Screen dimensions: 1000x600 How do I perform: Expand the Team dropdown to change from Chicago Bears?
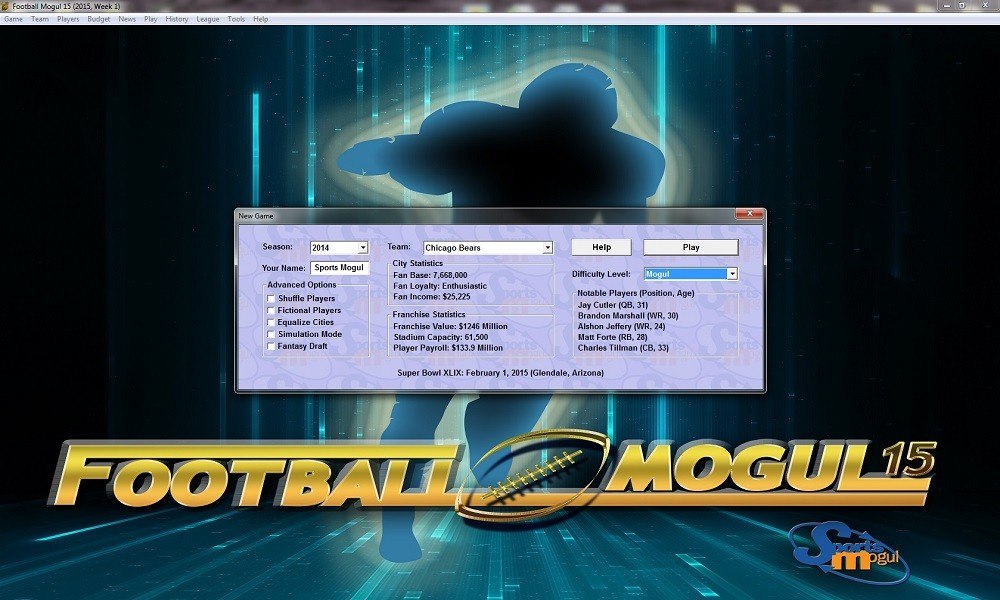pyautogui.click(x=548, y=247)
